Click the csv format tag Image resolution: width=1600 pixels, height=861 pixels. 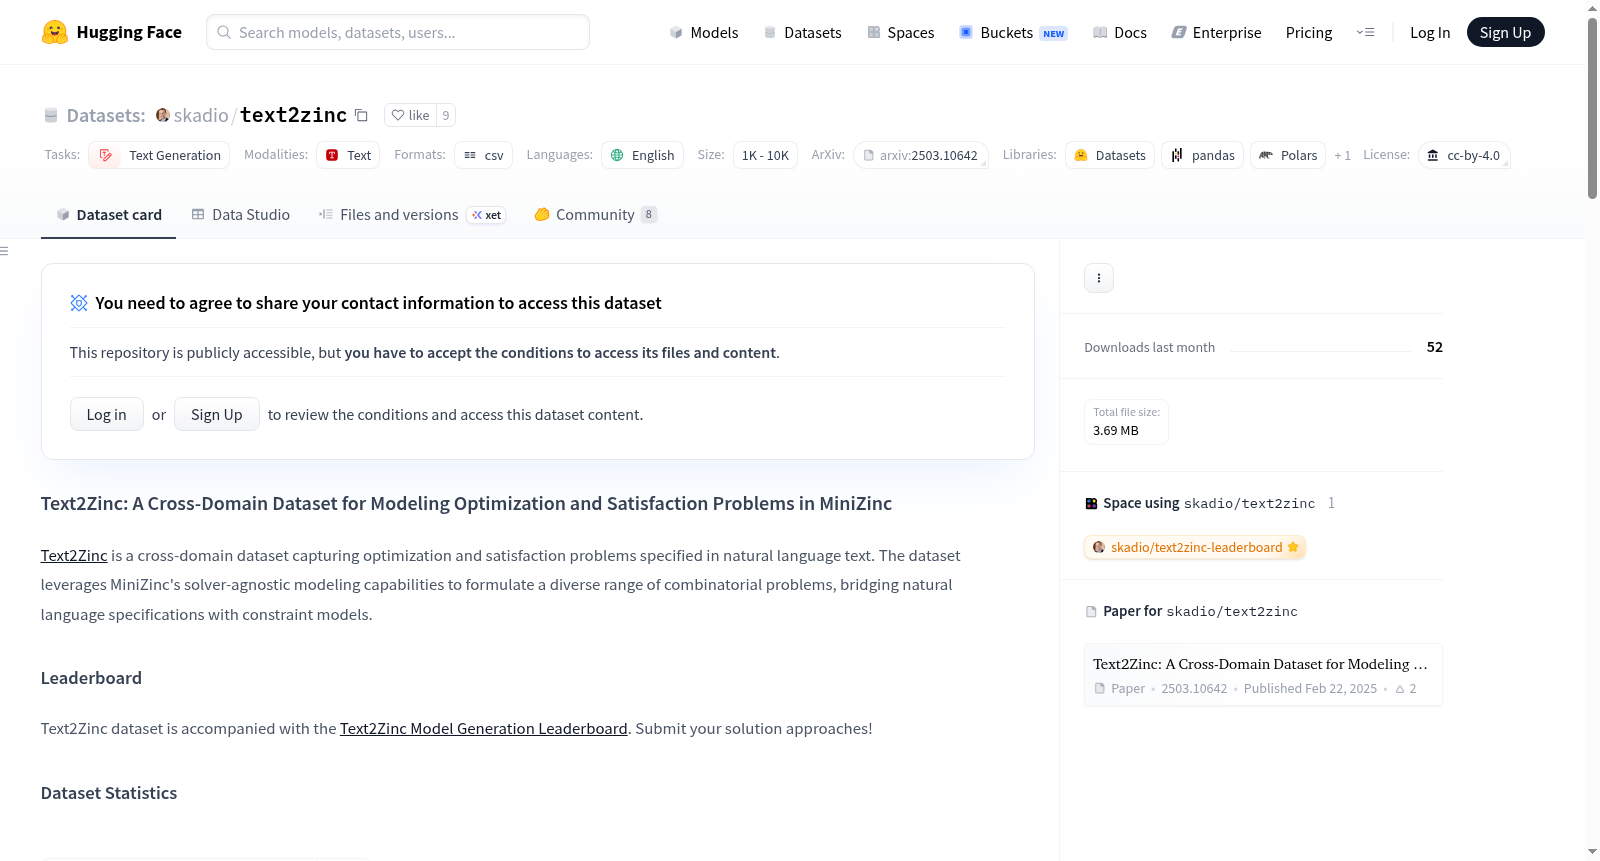(483, 155)
